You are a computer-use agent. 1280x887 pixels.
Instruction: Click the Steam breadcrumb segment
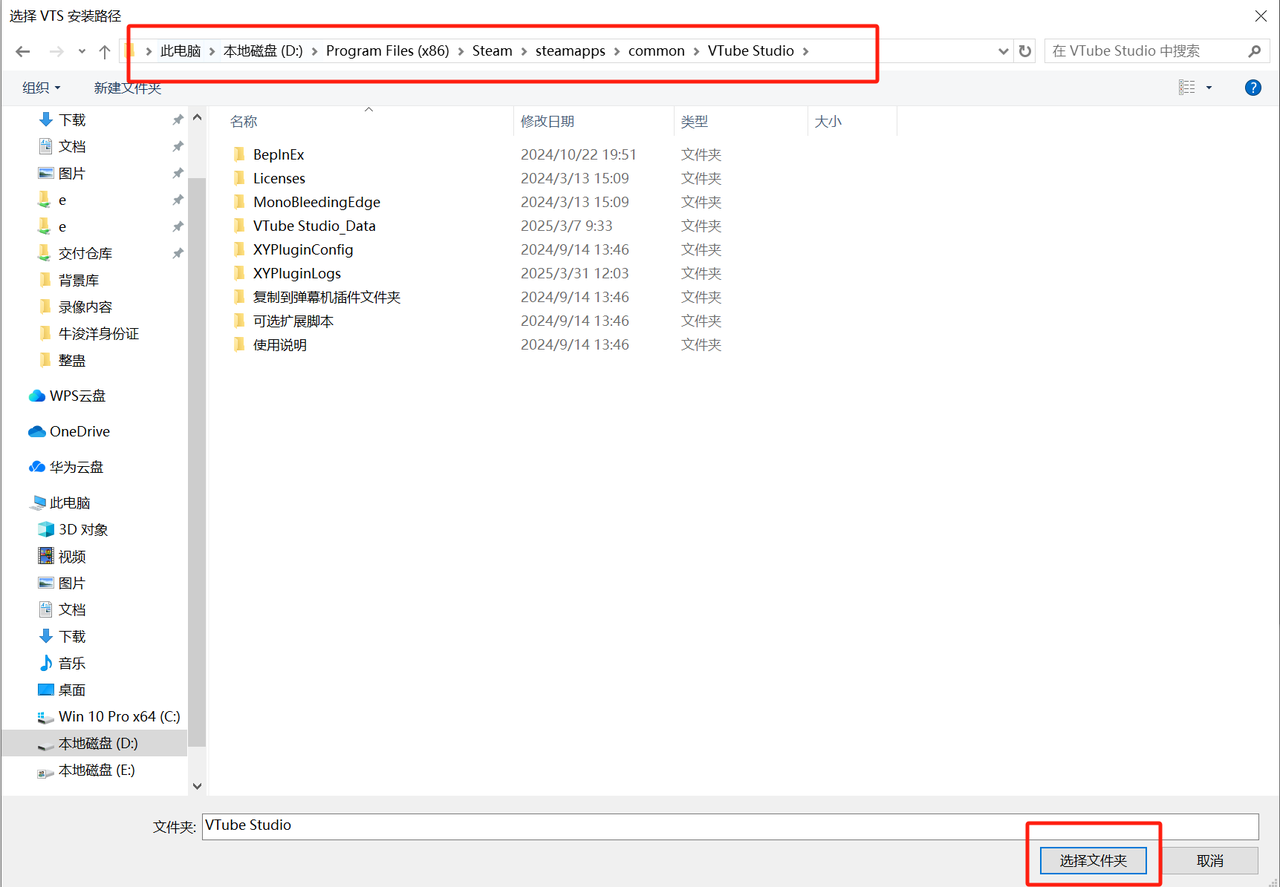[492, 51]
